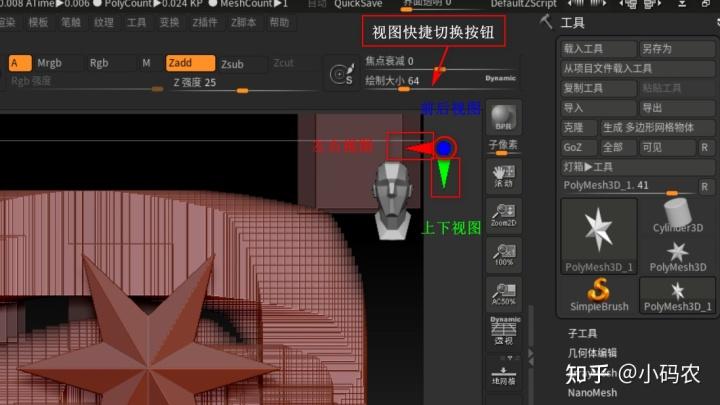
Task: Click the R button beside PolyMesh3D_1 slider
Action: (706, 186)
